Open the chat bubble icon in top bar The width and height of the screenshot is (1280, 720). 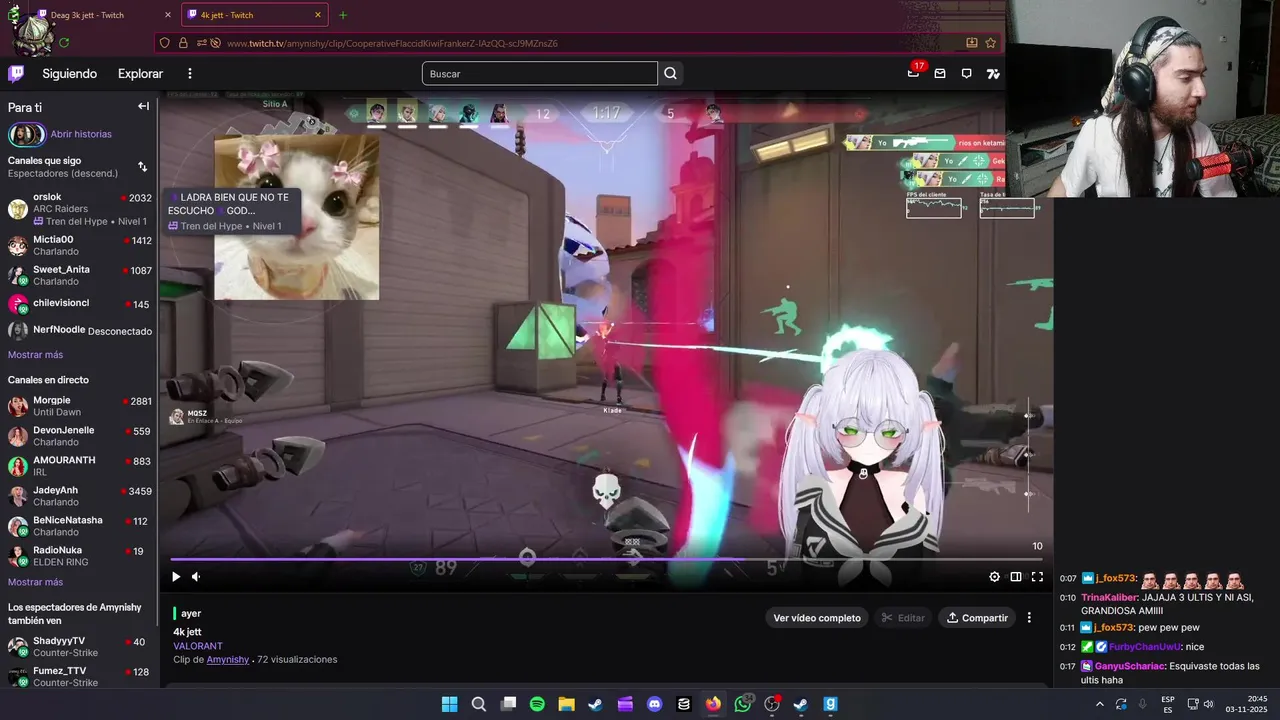[x=966, y=73]
